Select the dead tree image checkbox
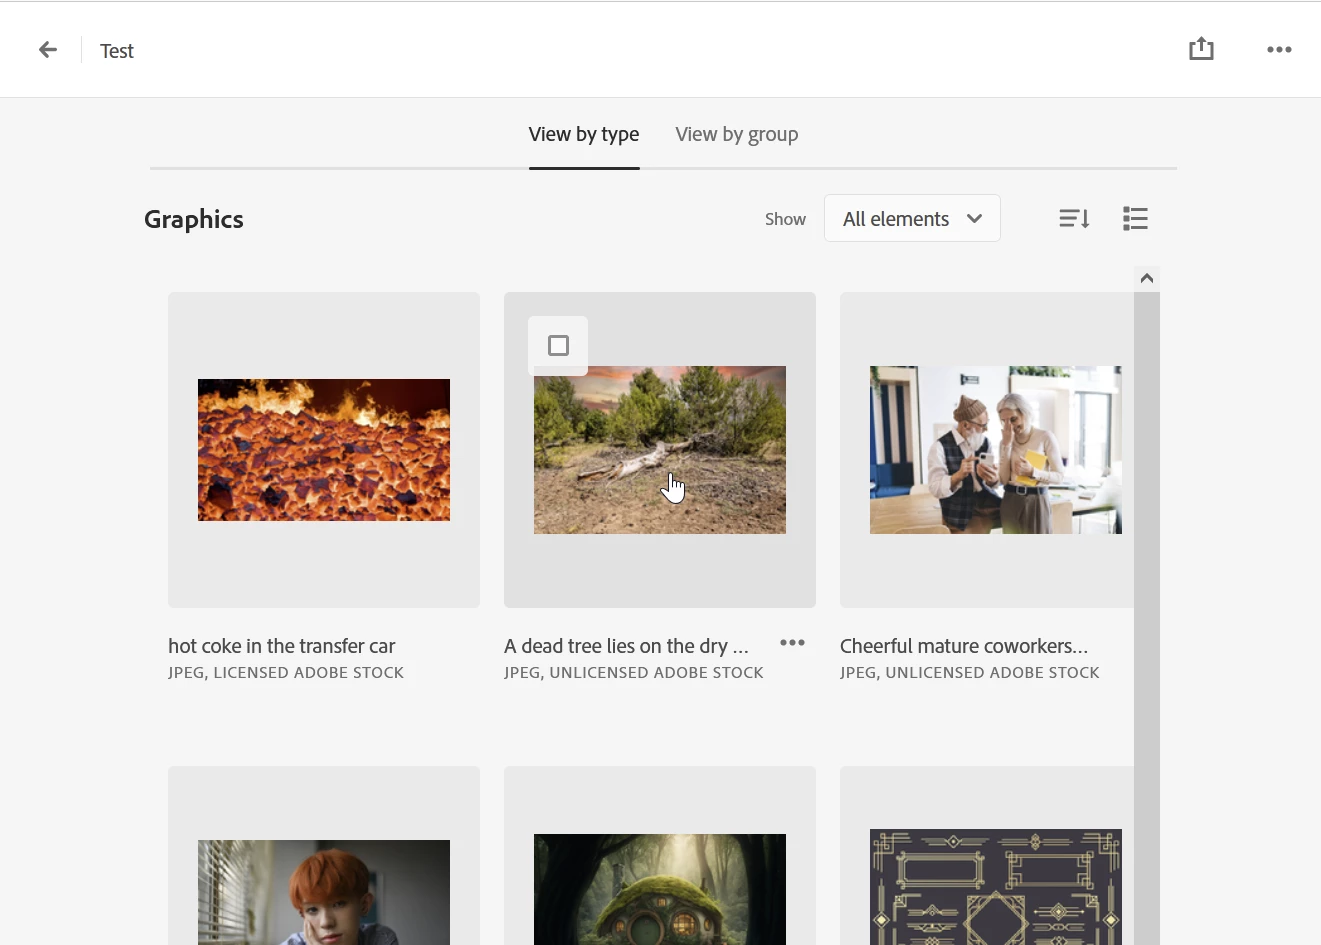Viewport: 1321px width, 945px height. (558, 346)
